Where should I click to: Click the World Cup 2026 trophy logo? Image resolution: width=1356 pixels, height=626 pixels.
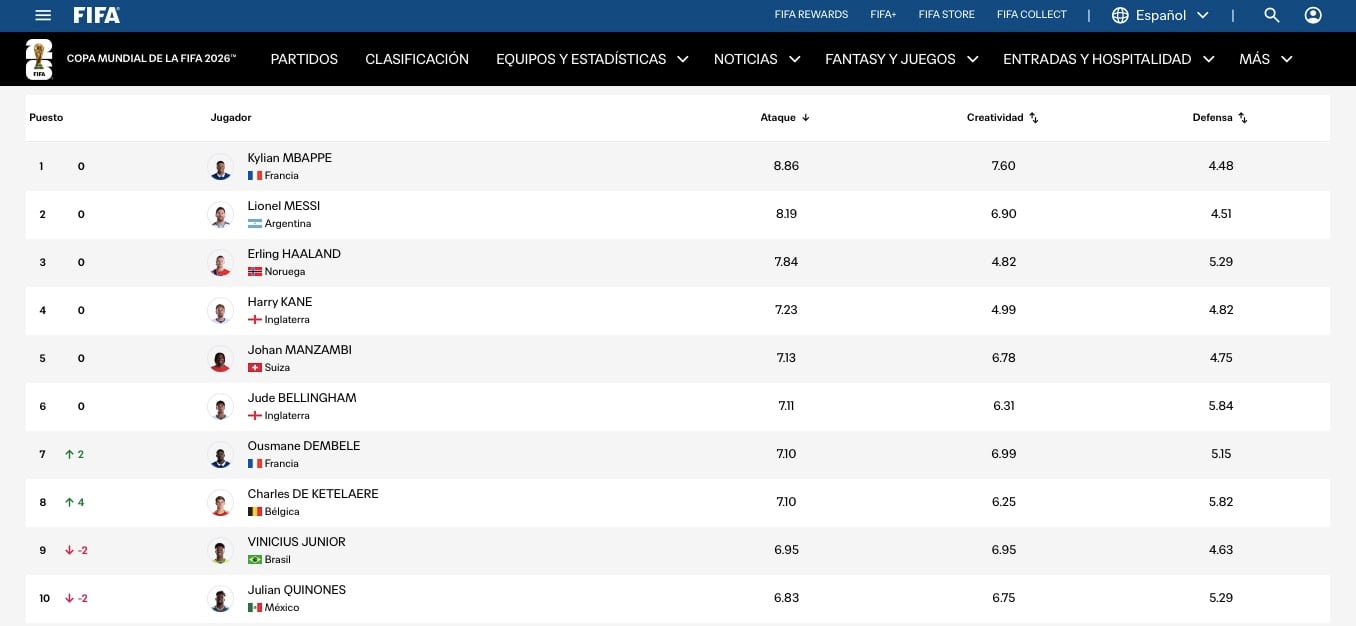click(x=39, y=59)
